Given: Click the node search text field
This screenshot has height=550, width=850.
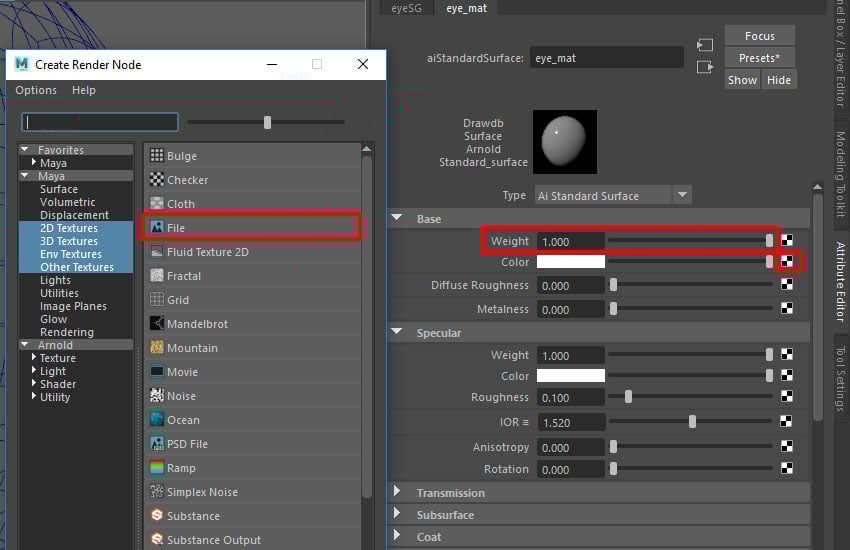Looking at the screenshot, I should [100, 122].
